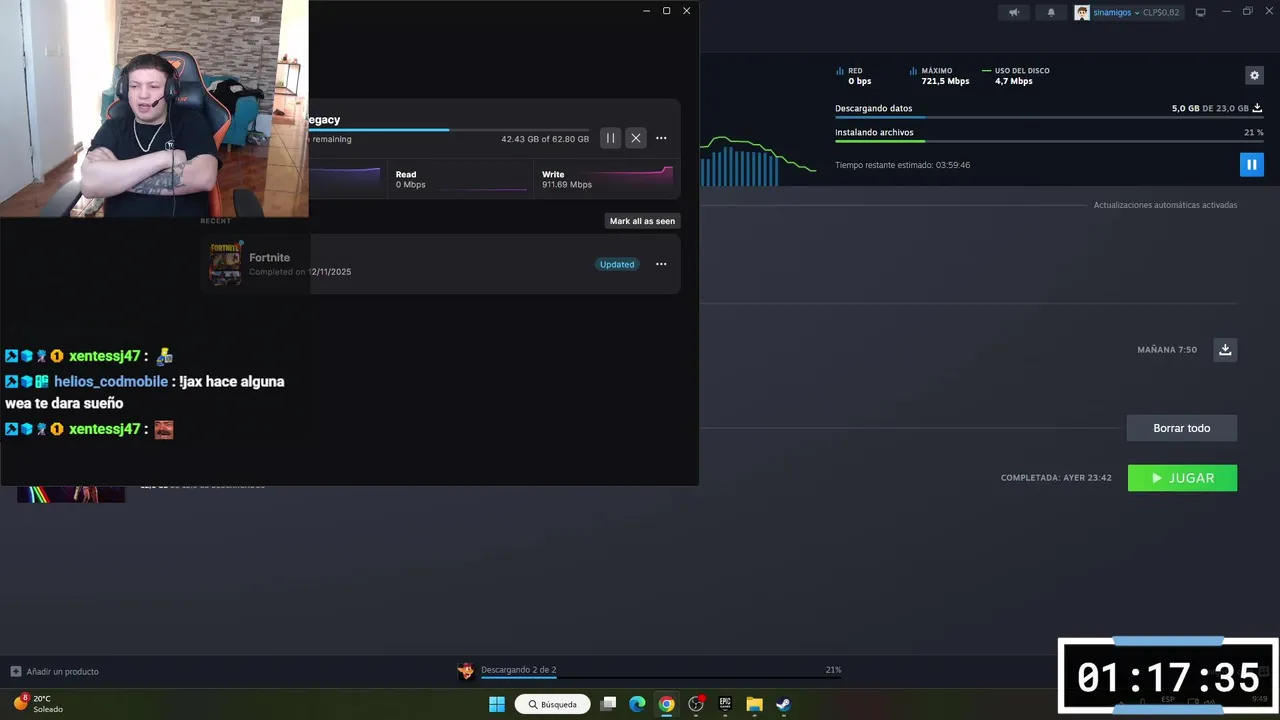1280x720 pixels.
Task: Open OBS Studio from the taskbar
Action: tap(696, 704)
